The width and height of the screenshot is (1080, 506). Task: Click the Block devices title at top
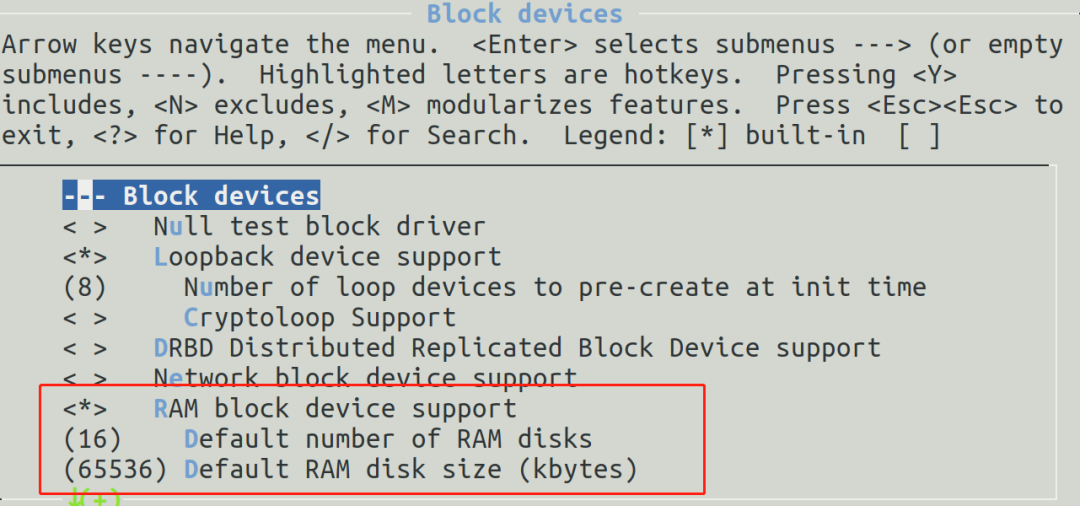[524, 14]
